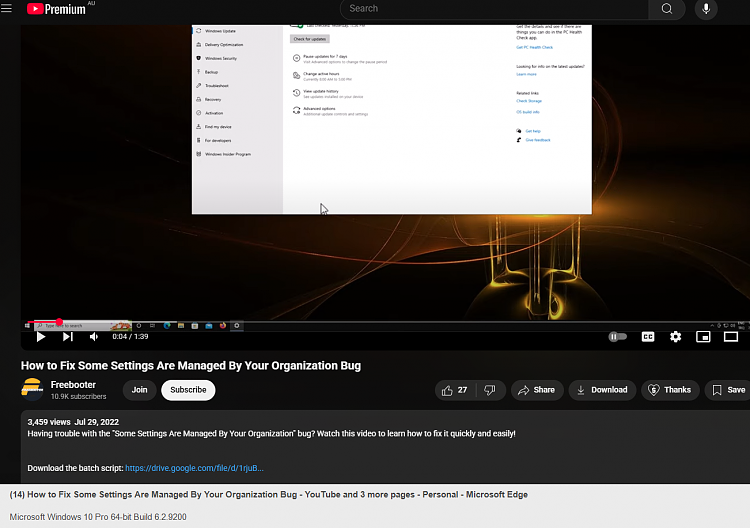The image size is (750, 528).
Task: Click Settings gear in video taskbar
Action: click(x=237, y=326)
